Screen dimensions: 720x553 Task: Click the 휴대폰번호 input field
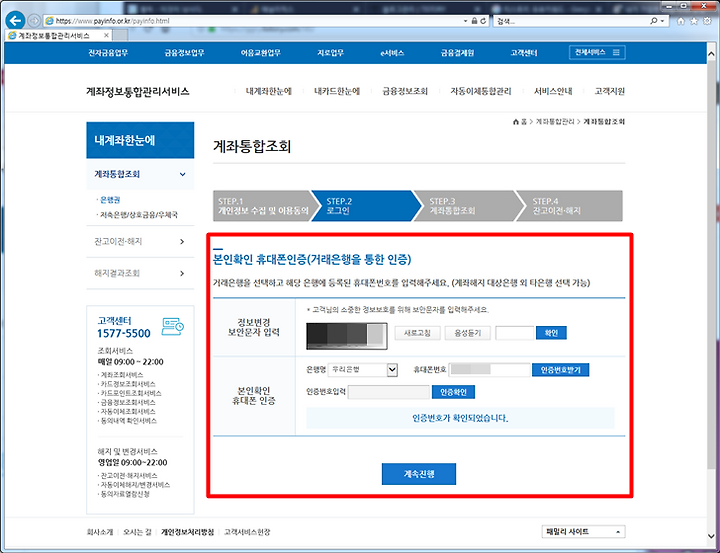(489, 370)
